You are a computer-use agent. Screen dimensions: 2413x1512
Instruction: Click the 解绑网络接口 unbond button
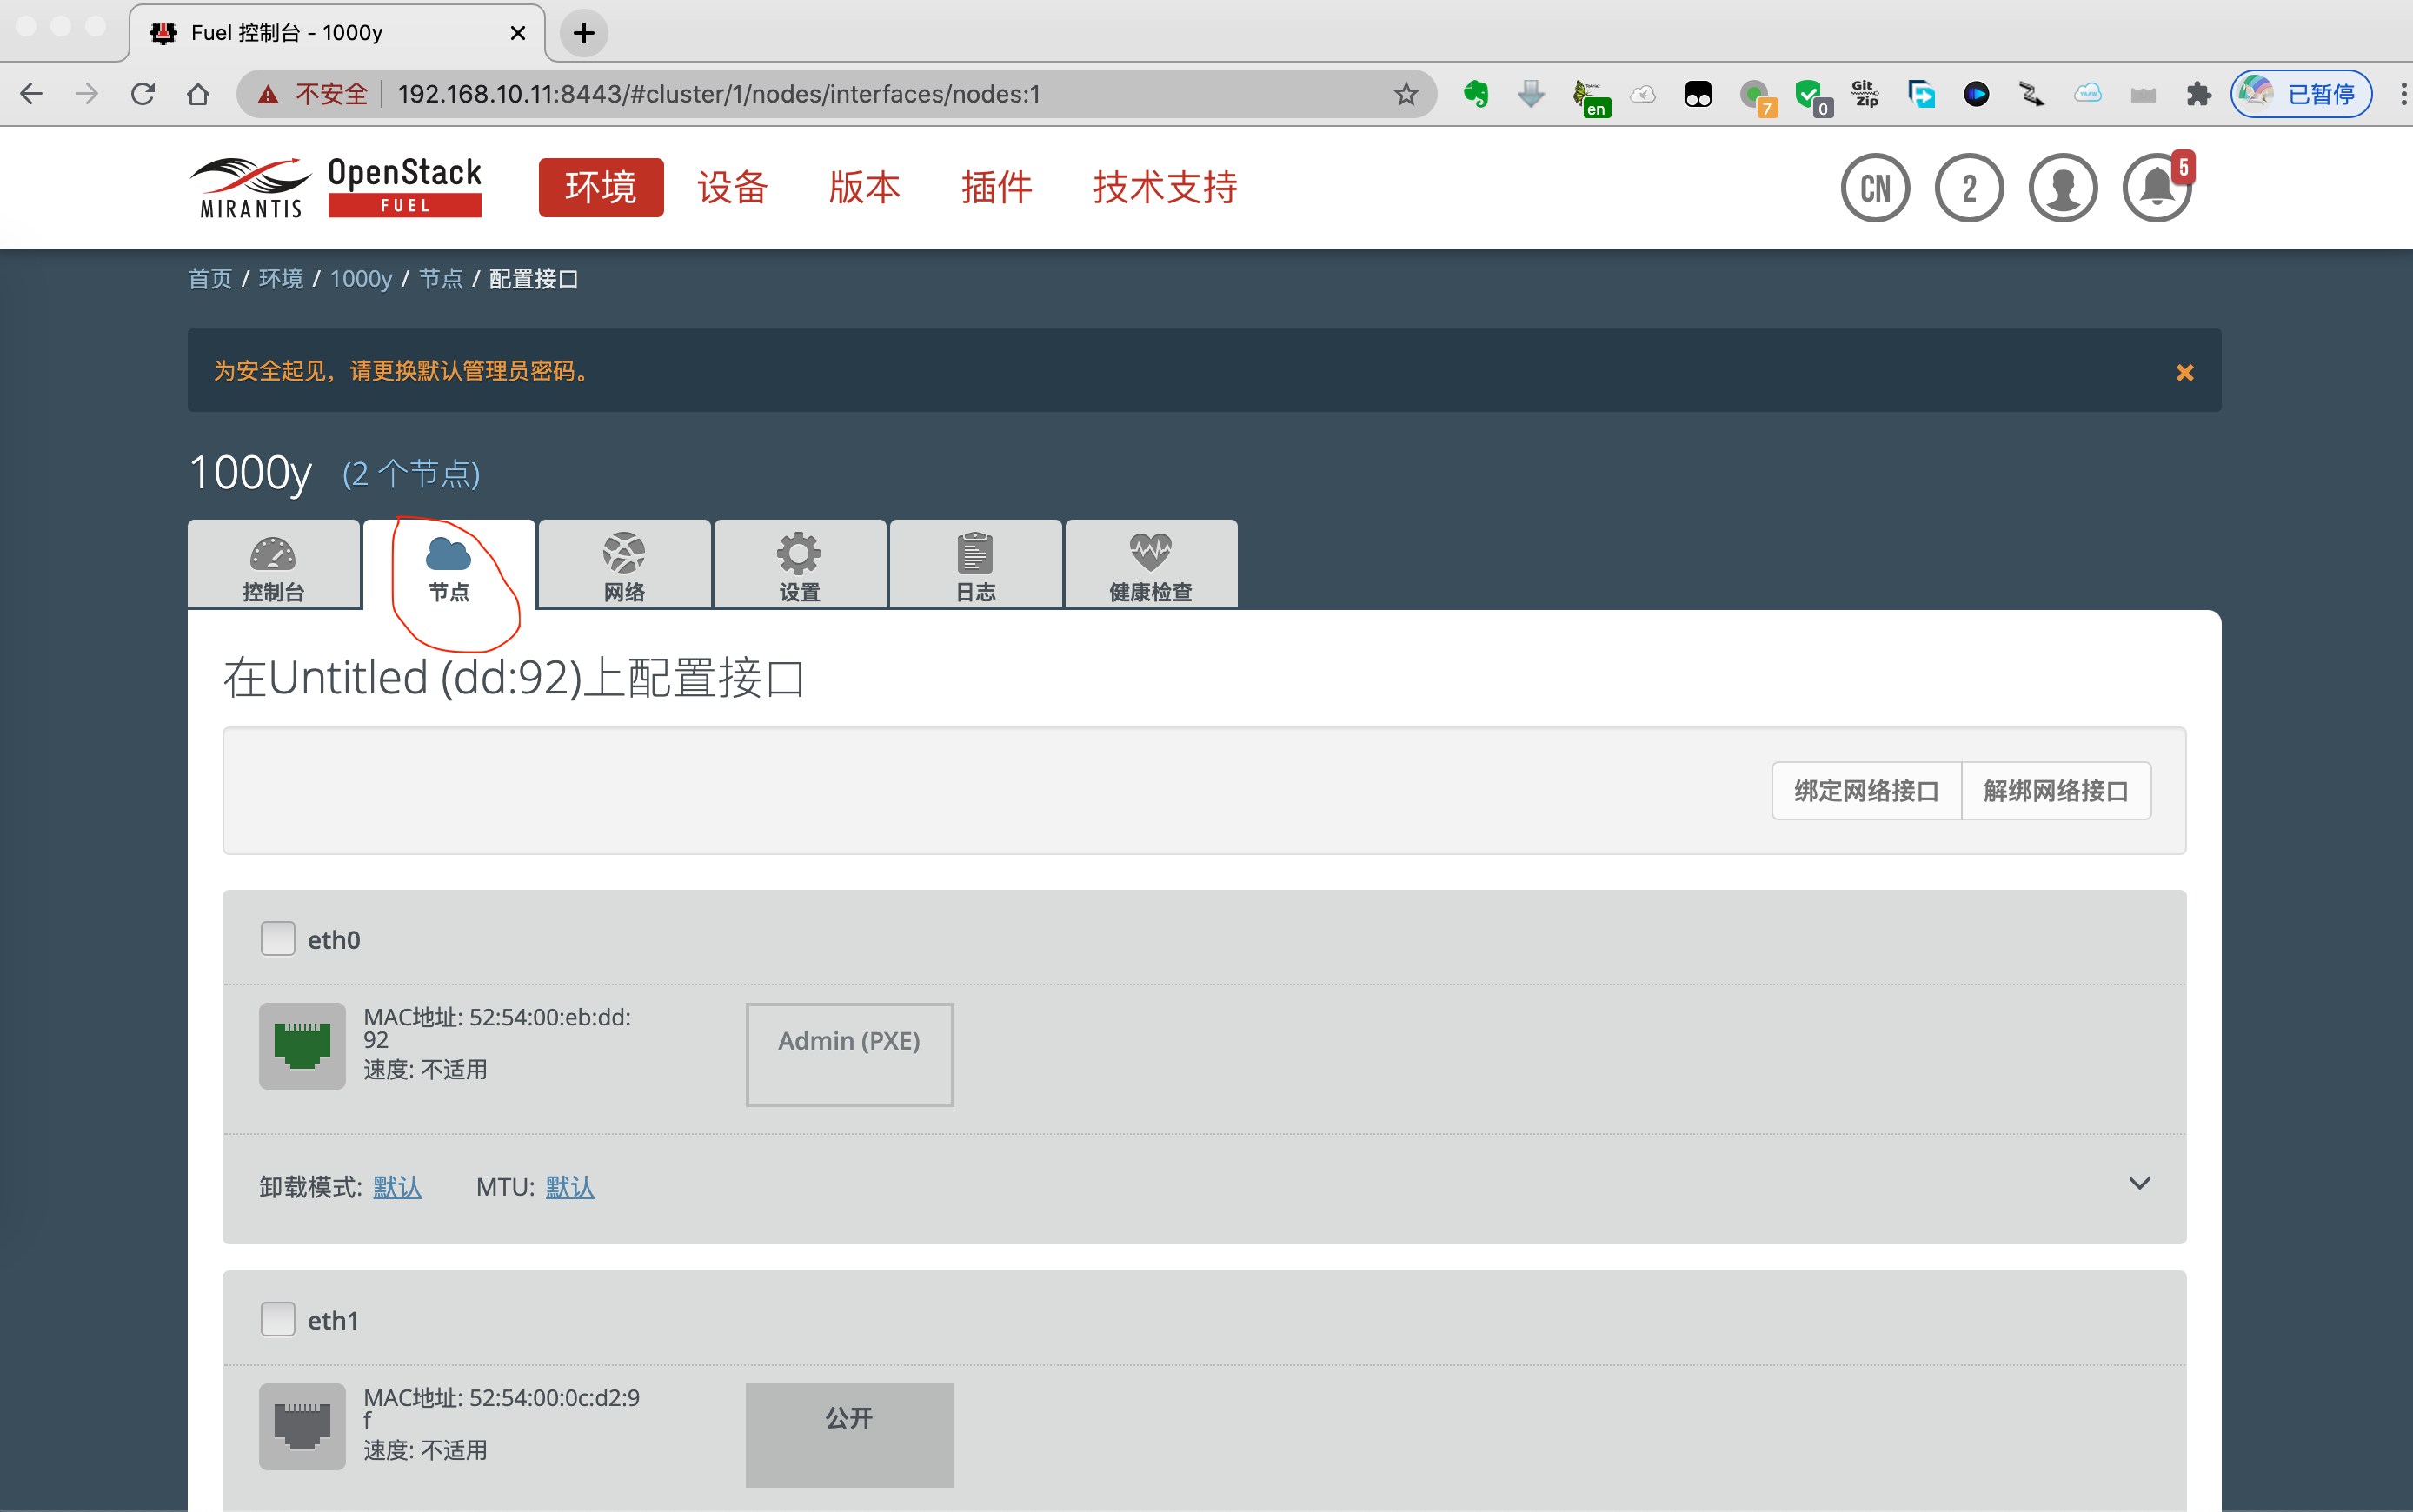click(2056, 791)
